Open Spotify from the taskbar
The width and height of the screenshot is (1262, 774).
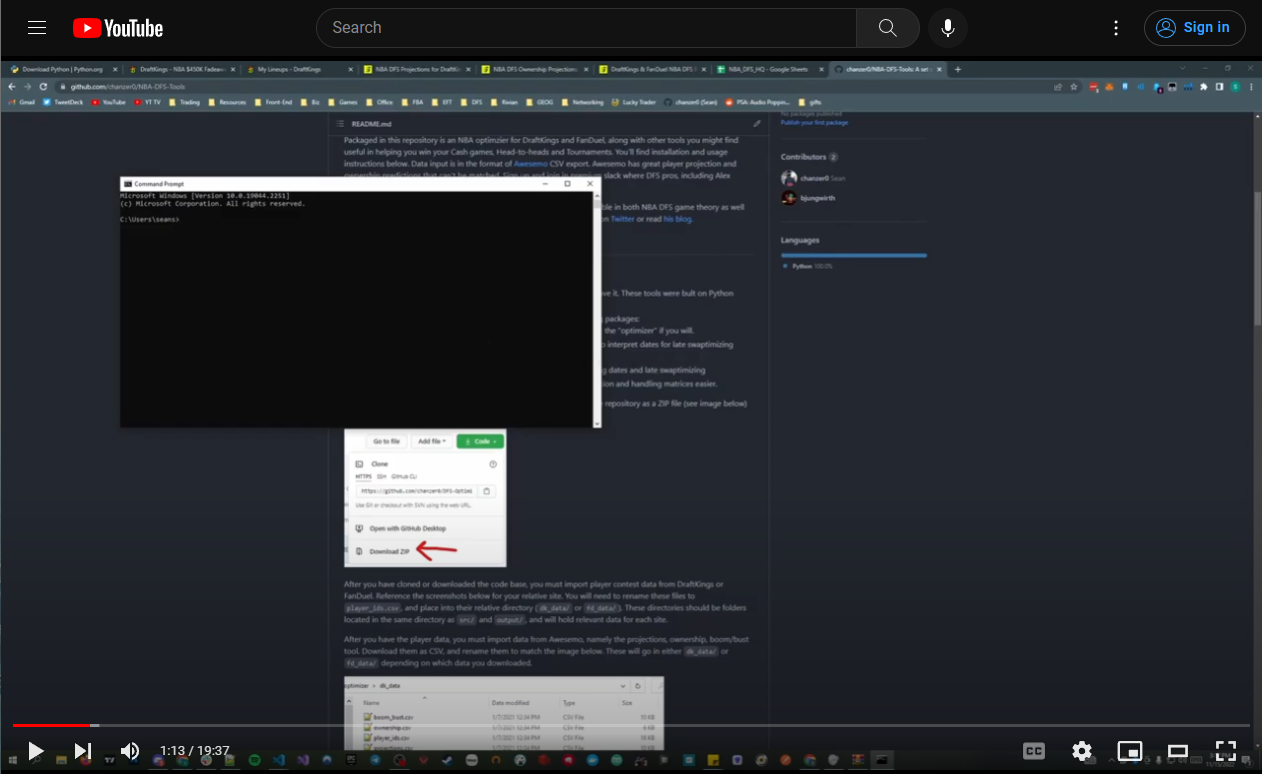click(x=253, y=760)
